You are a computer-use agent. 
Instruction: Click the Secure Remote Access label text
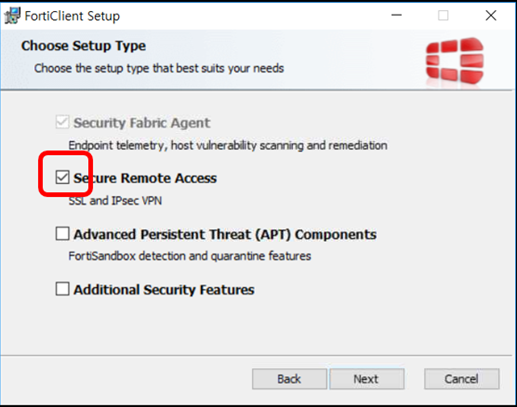click(145, 178)
